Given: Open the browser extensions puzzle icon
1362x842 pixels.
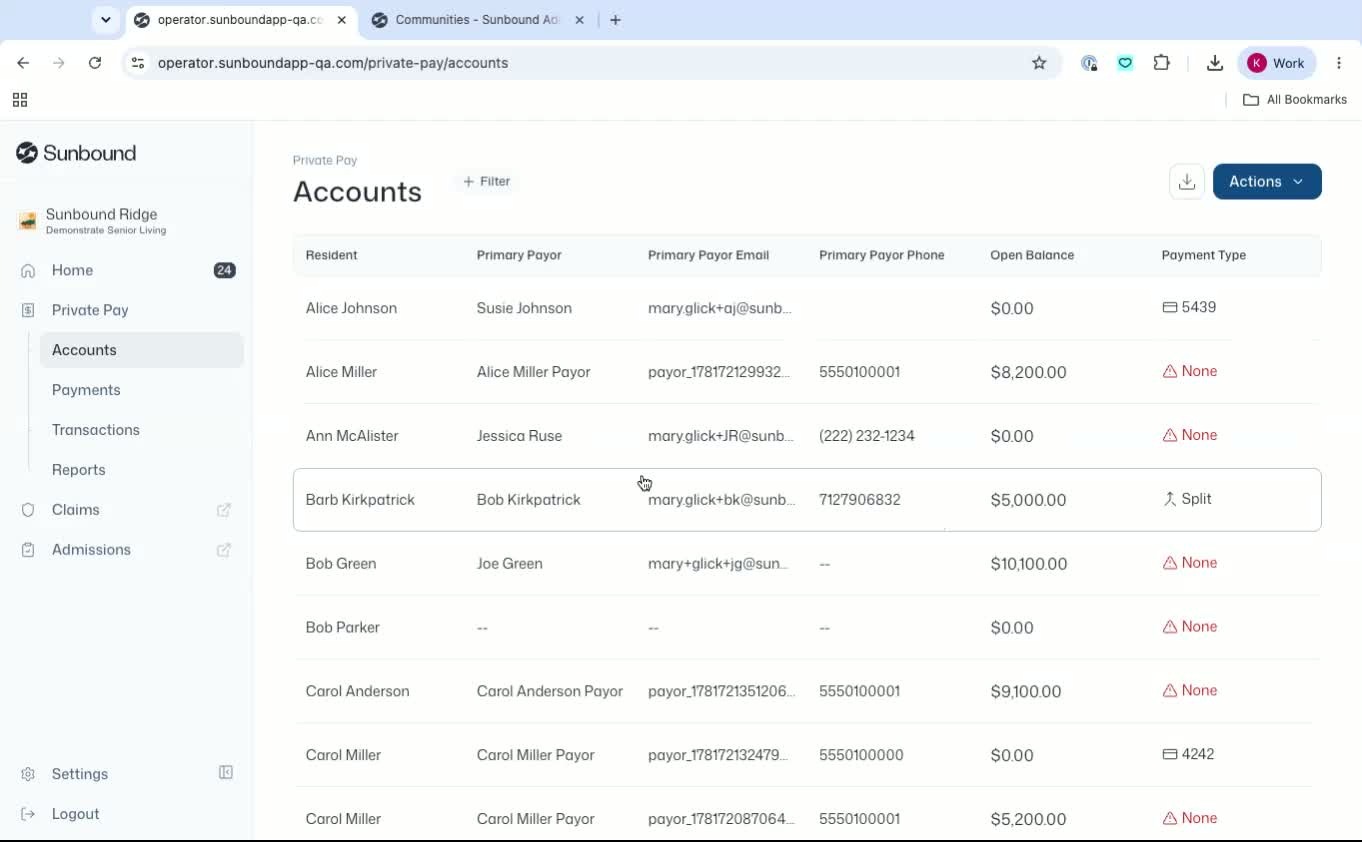Looking at the screenshot, I should (1161, 63).
